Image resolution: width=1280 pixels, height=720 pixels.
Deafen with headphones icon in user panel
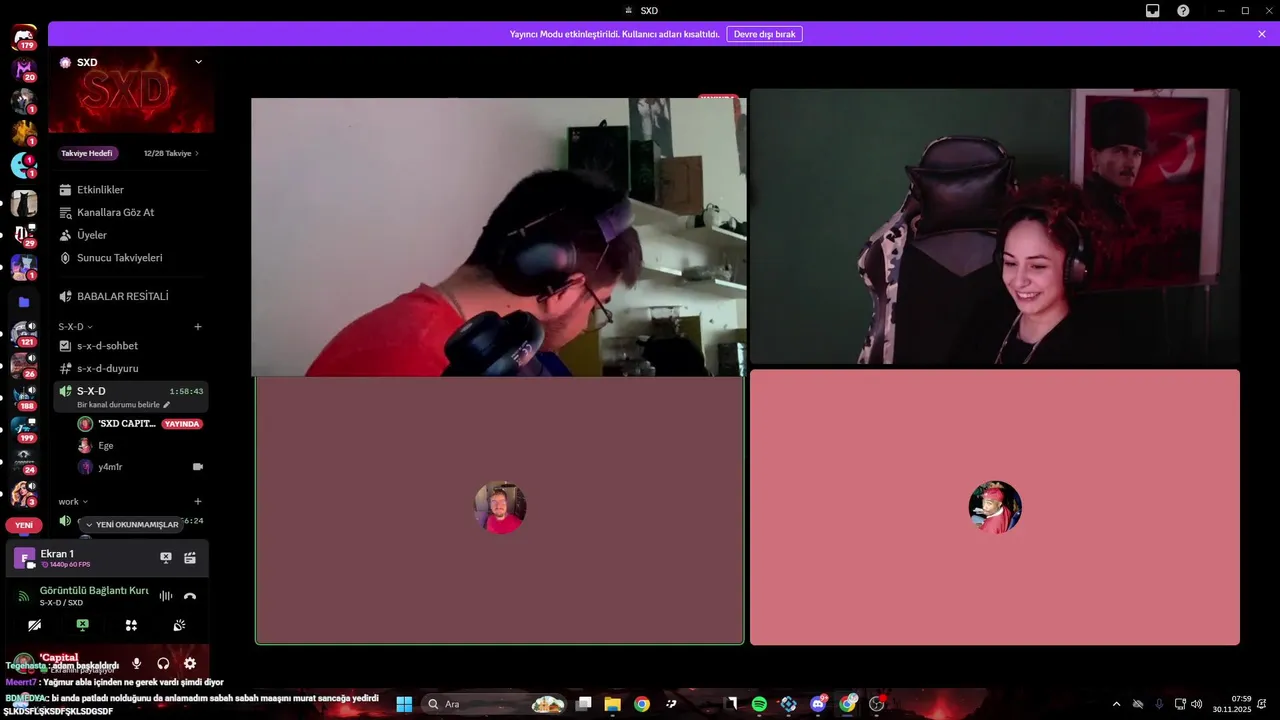(163, 663)
